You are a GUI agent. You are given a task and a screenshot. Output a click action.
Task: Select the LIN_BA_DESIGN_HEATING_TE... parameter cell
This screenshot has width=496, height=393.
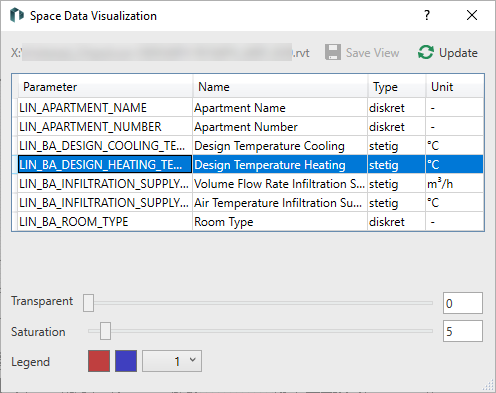click(105, 165)
